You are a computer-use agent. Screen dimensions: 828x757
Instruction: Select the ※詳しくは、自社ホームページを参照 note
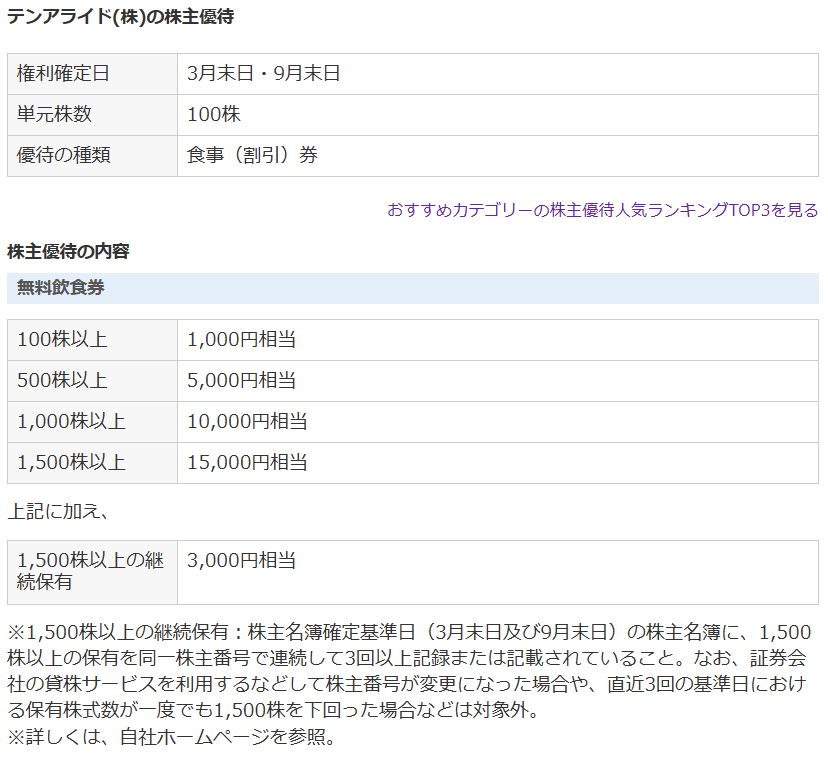tap(172, 736)
